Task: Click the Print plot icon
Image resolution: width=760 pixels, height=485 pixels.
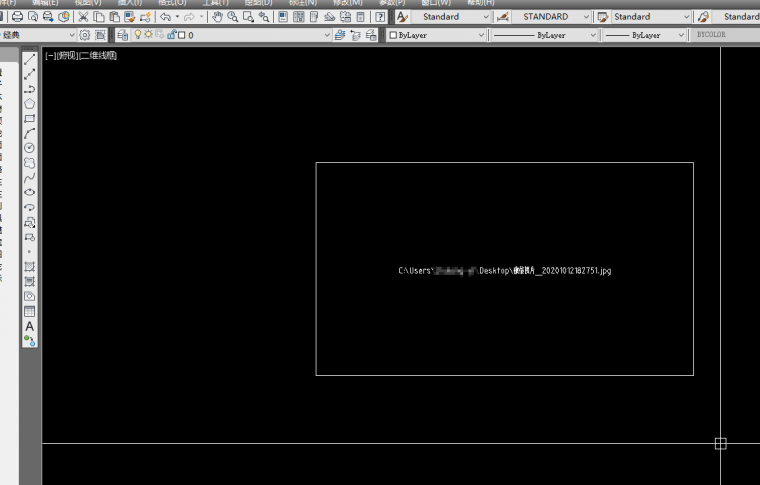Action: pyautogui.click(x=17, y=17)
